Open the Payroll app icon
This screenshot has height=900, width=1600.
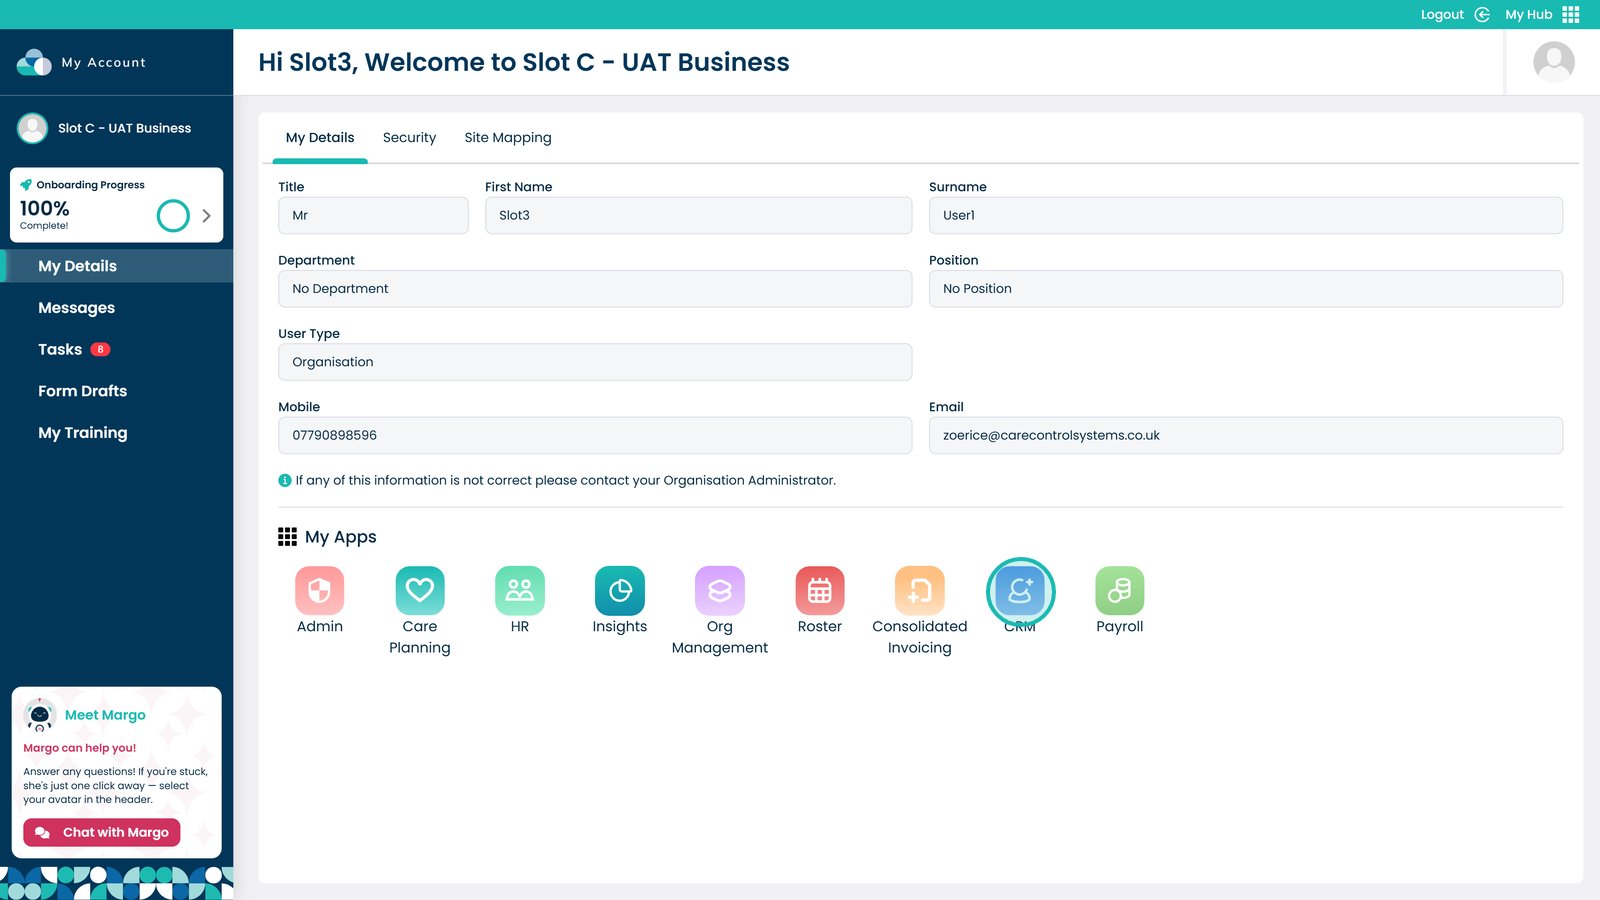[x=1119, y=591]
